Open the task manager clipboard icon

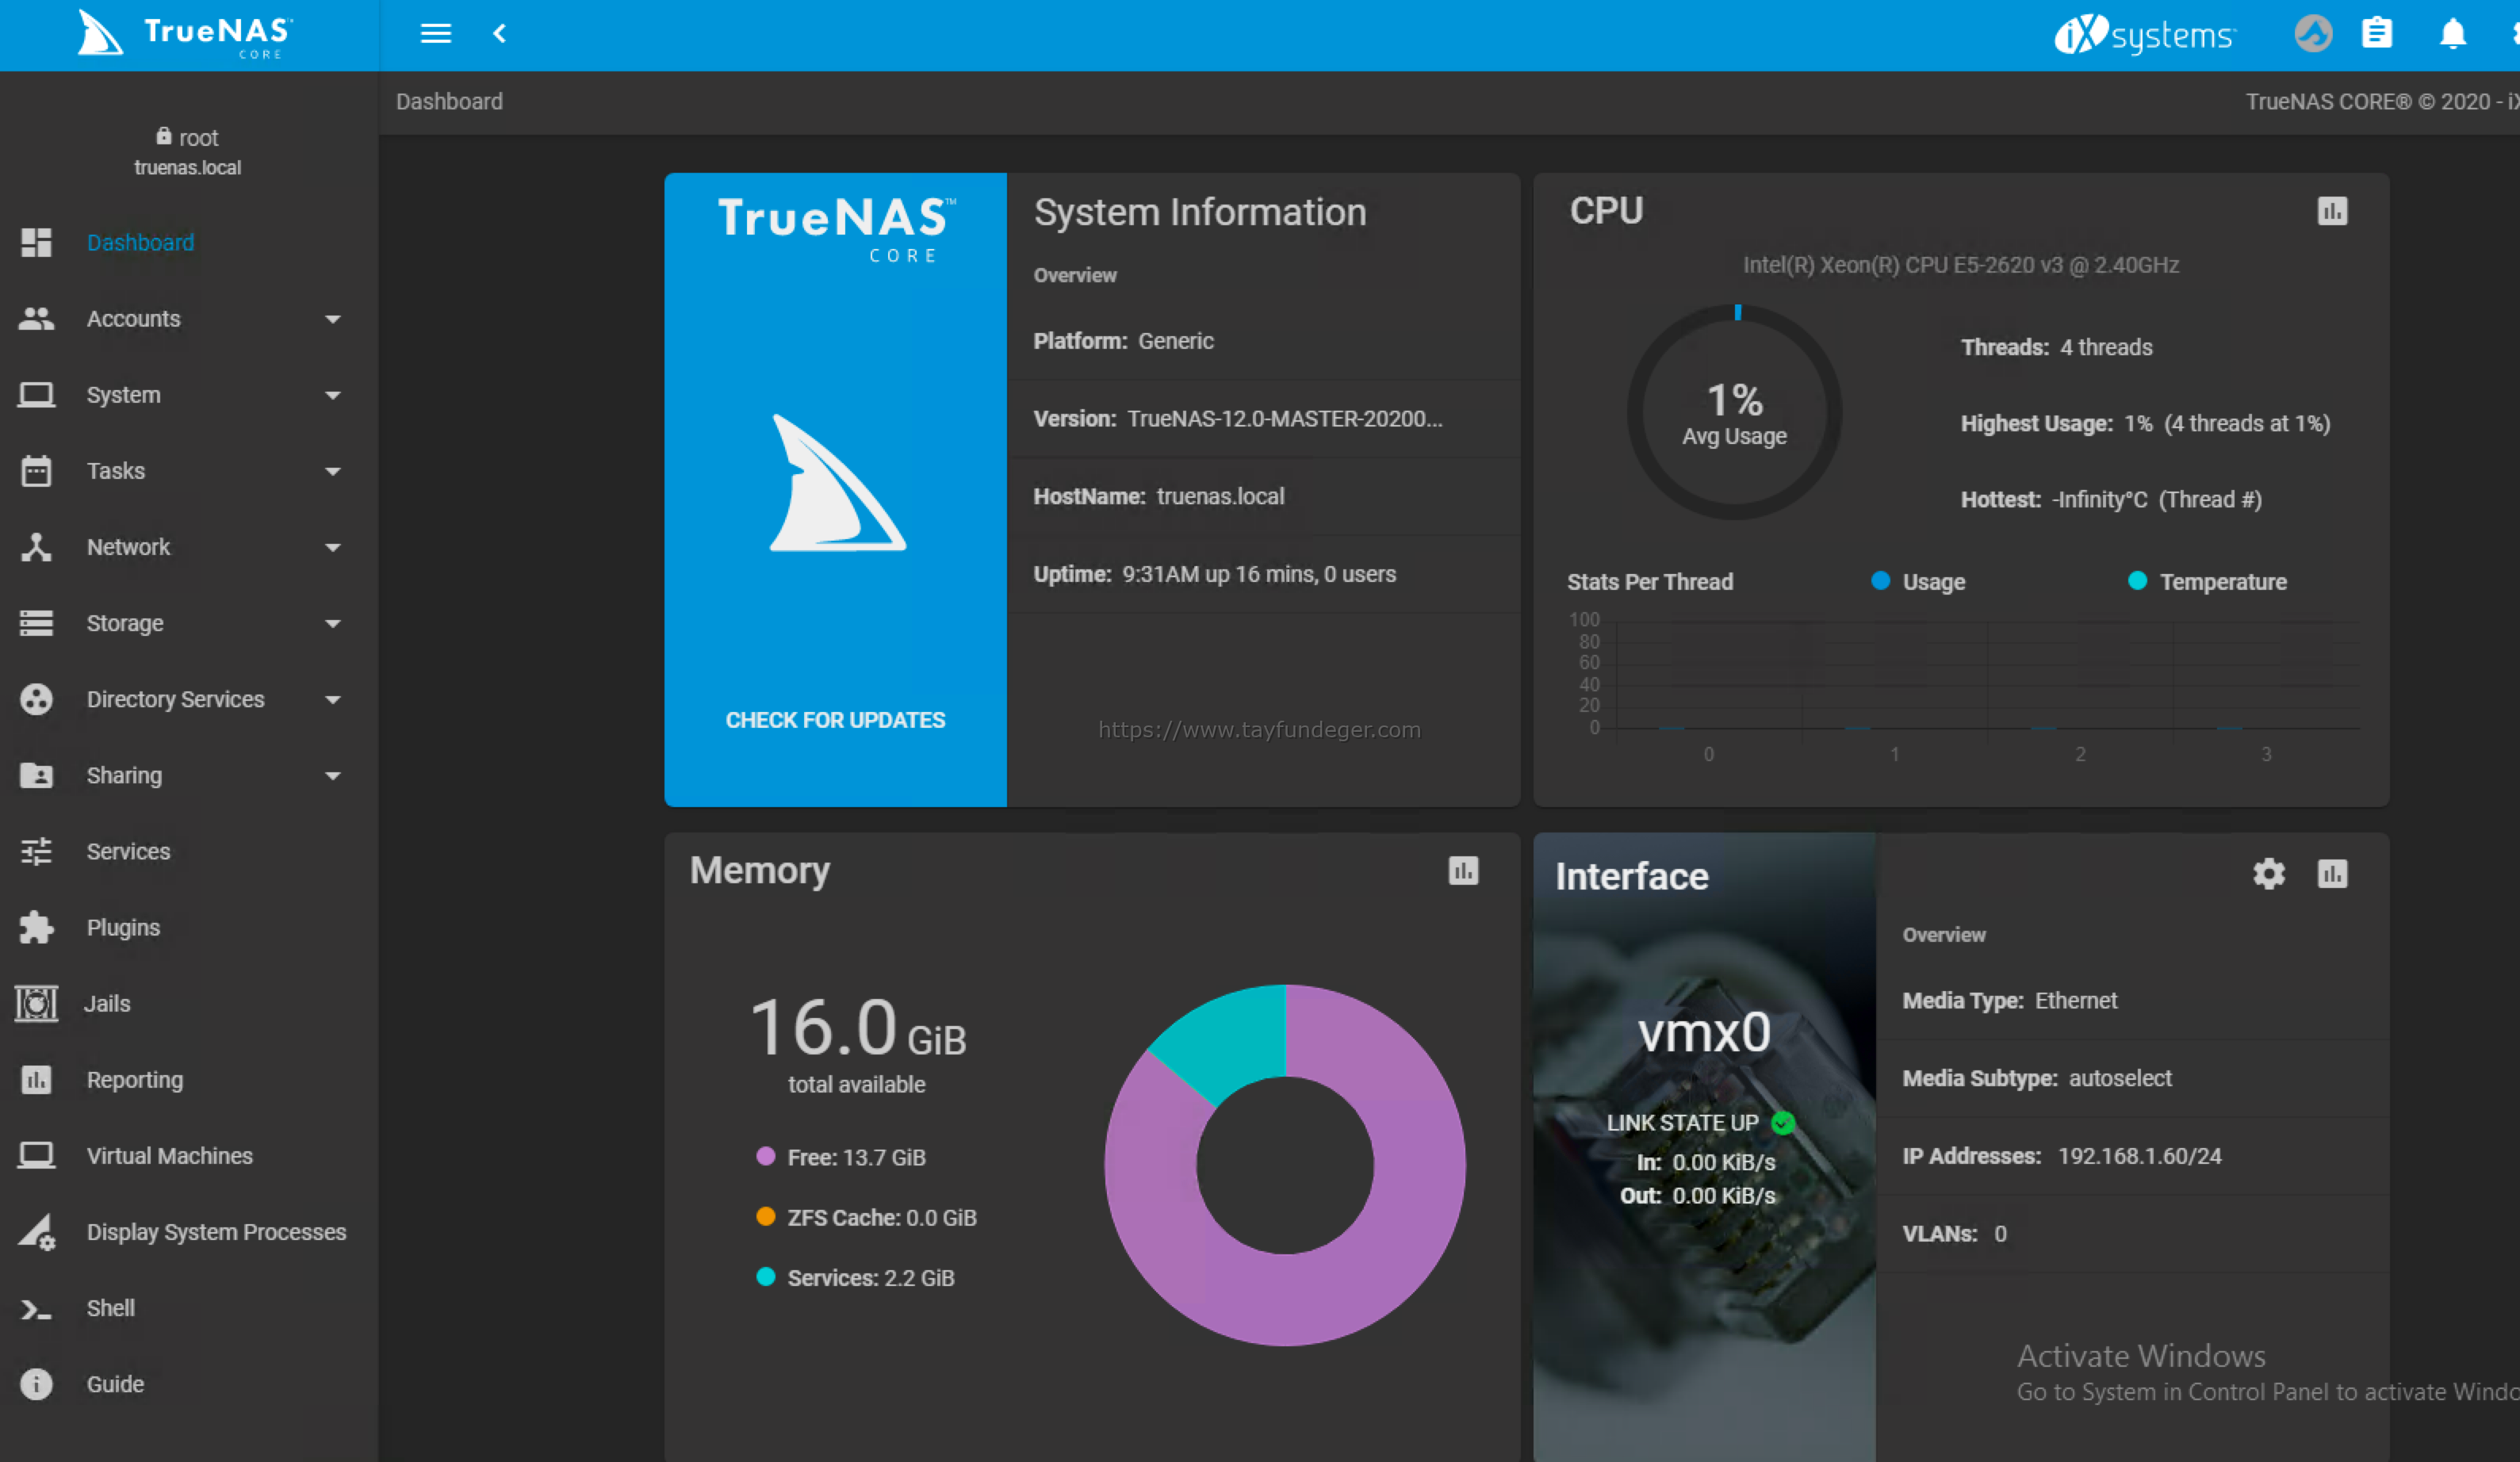coord(2377,33)
